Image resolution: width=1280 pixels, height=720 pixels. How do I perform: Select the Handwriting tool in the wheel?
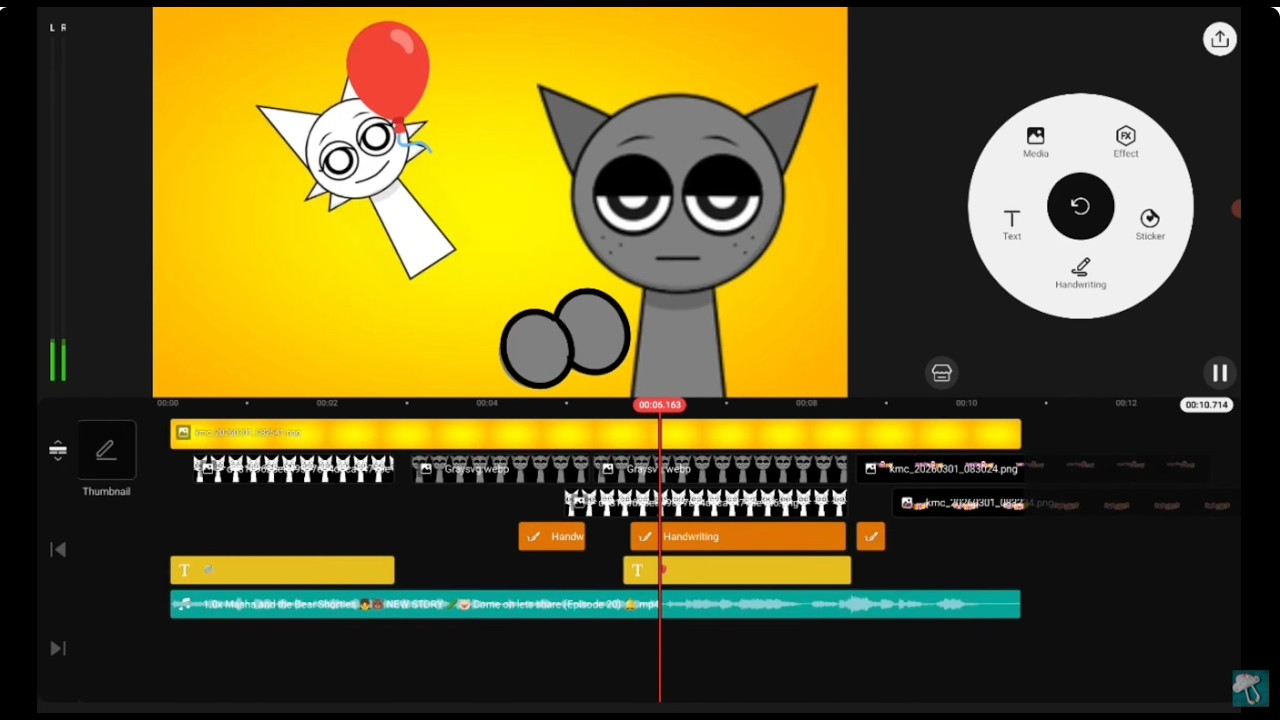coord(1080,273)
